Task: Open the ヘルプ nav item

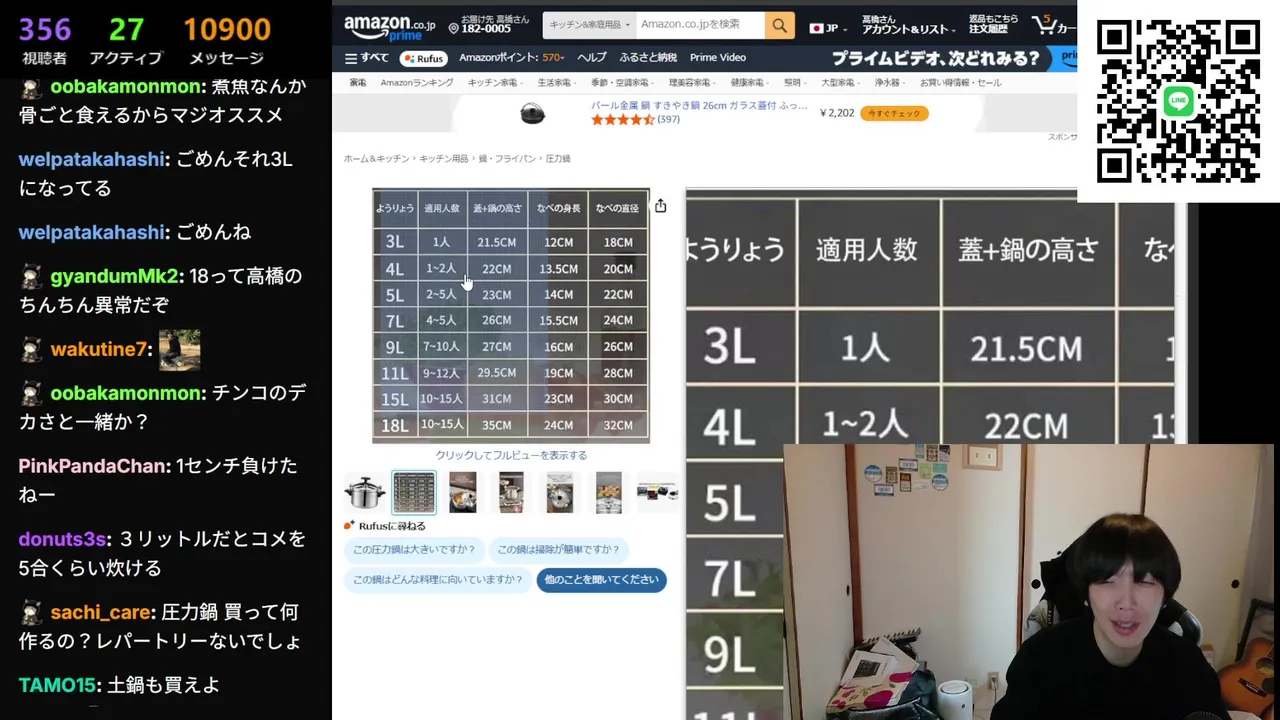Action: pos(591,58)
